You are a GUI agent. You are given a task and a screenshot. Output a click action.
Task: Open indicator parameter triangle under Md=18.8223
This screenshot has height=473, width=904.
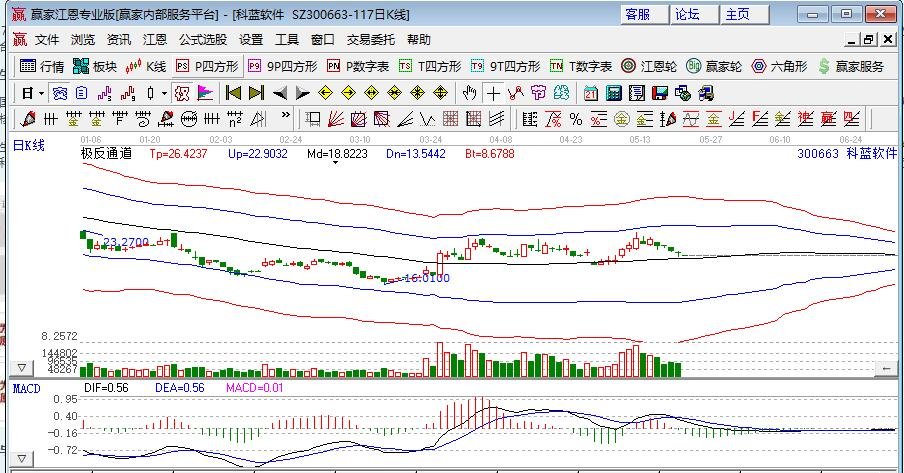336,163
